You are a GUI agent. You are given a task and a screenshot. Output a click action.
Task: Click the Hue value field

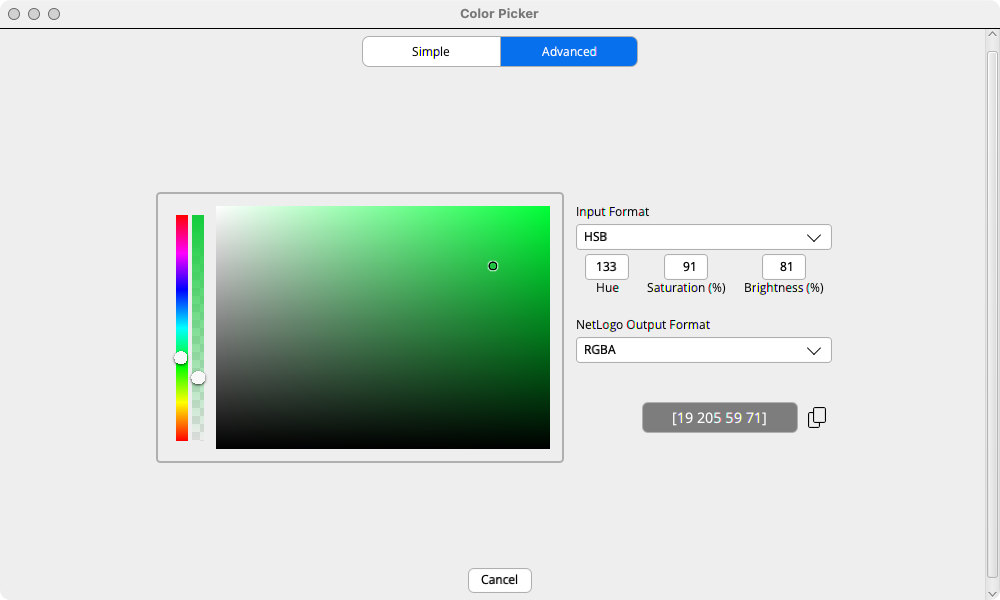pos(606,267)
